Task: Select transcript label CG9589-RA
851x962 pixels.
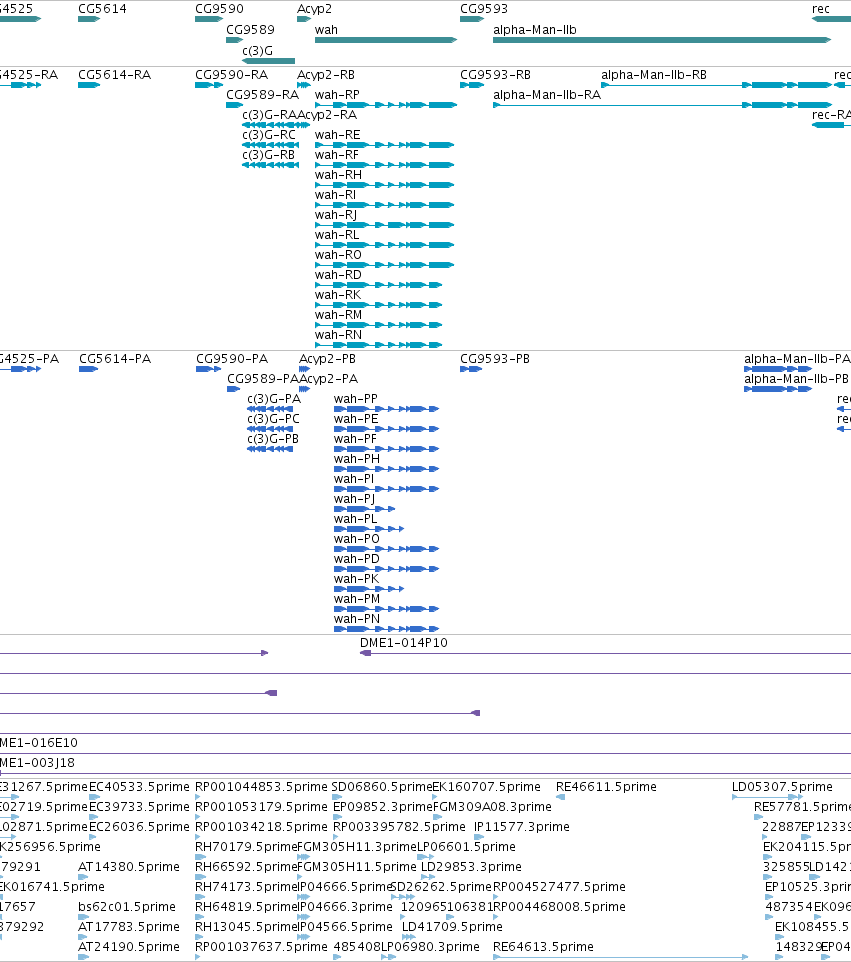Action: pos(263,95)
